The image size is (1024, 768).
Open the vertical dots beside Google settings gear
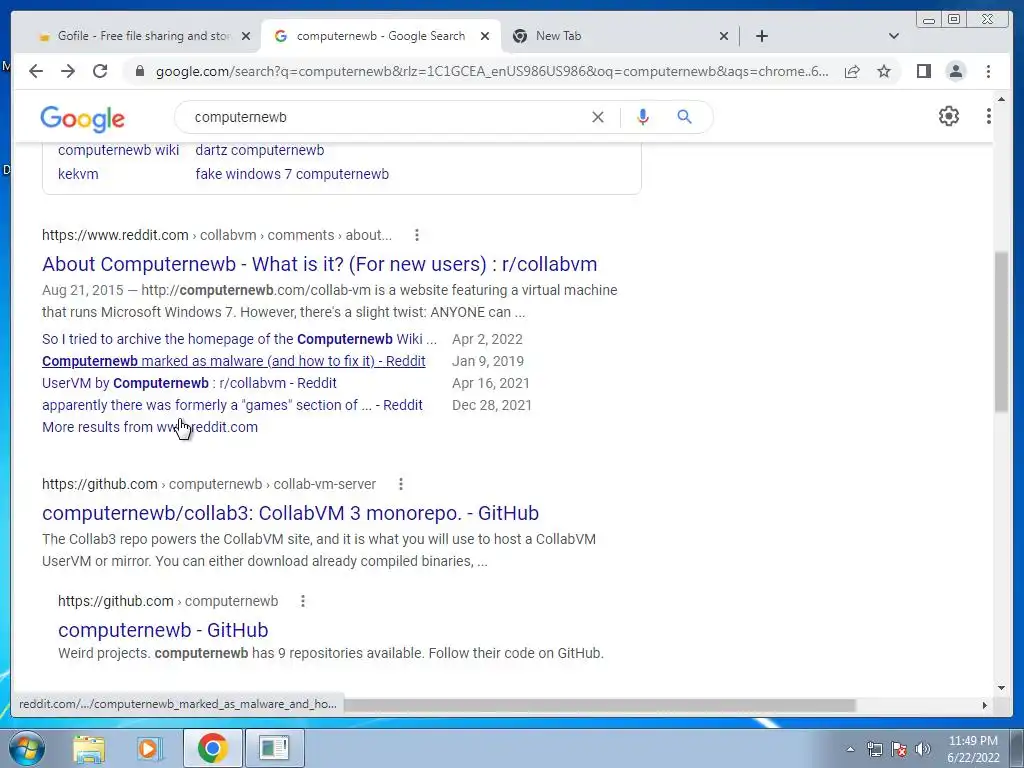pos(988,116)
